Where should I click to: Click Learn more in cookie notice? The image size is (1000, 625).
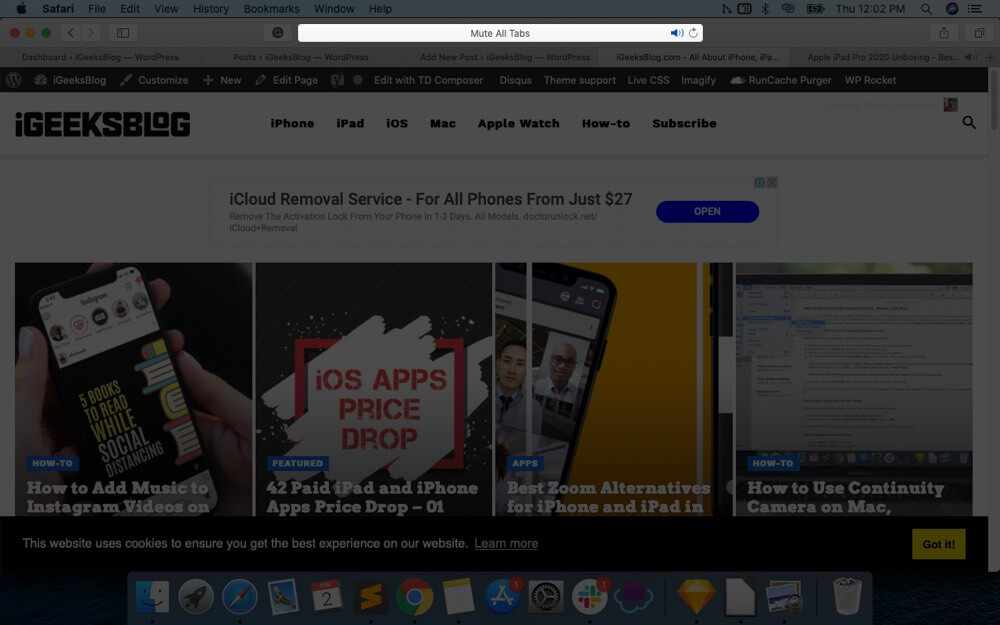click(x=506, y=543)
